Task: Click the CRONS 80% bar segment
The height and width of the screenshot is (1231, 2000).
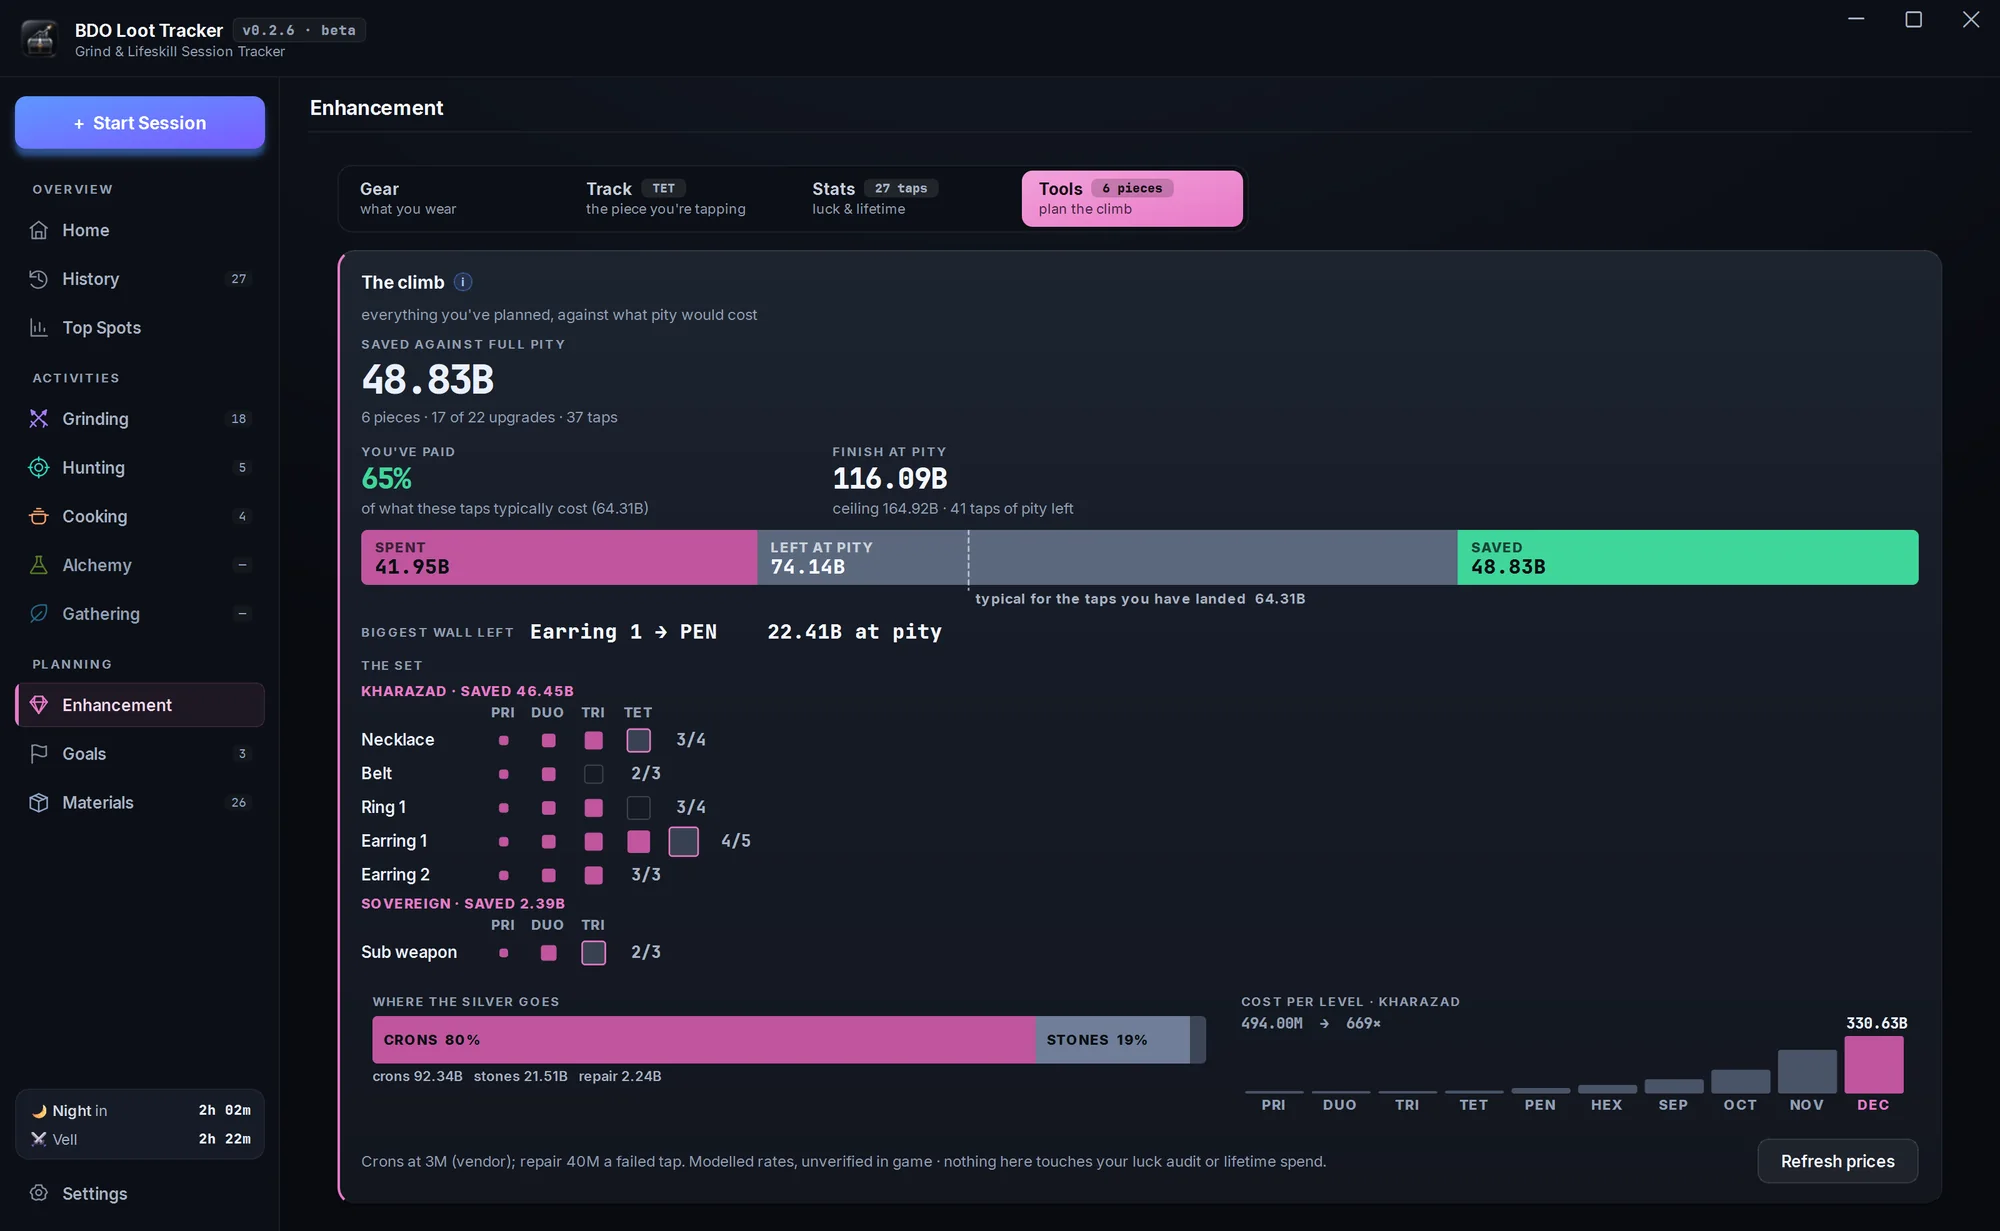Action: [x=703, y=1040]
